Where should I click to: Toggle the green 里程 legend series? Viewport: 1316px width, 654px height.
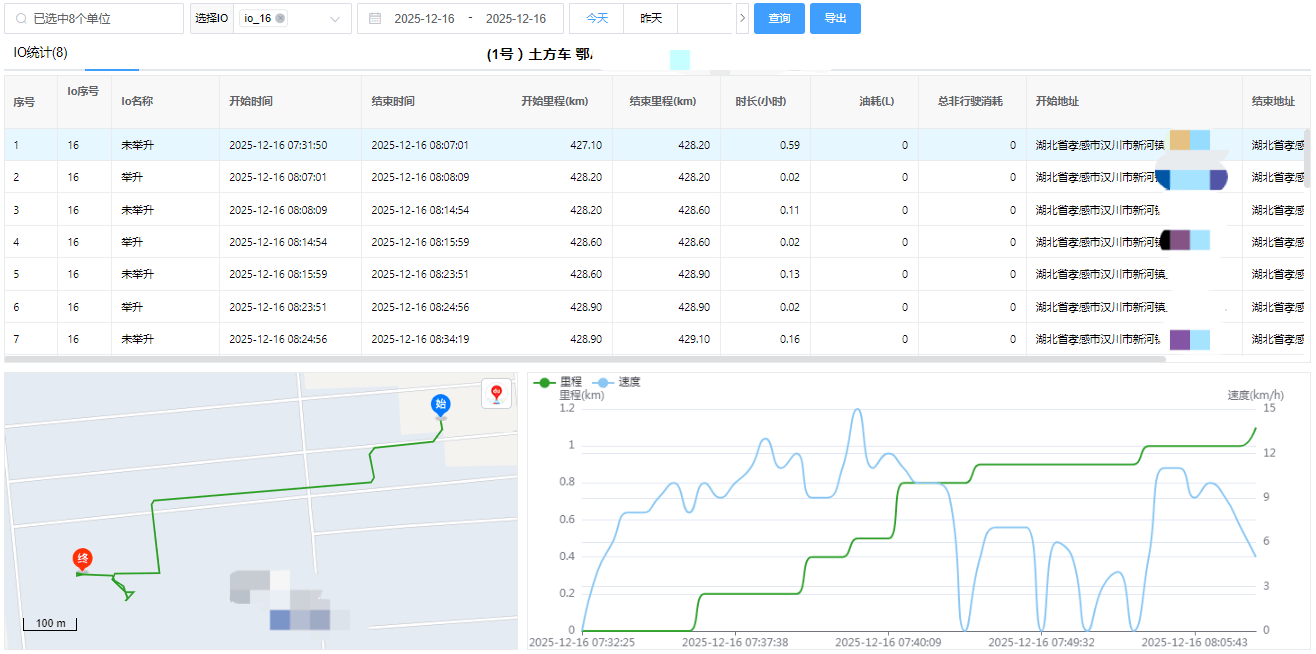[x=559, y=382]
